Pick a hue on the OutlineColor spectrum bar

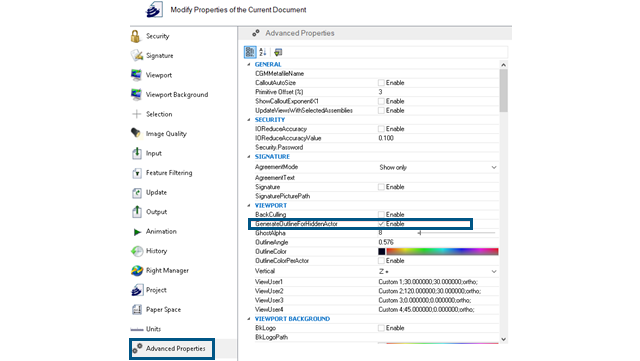442,252
